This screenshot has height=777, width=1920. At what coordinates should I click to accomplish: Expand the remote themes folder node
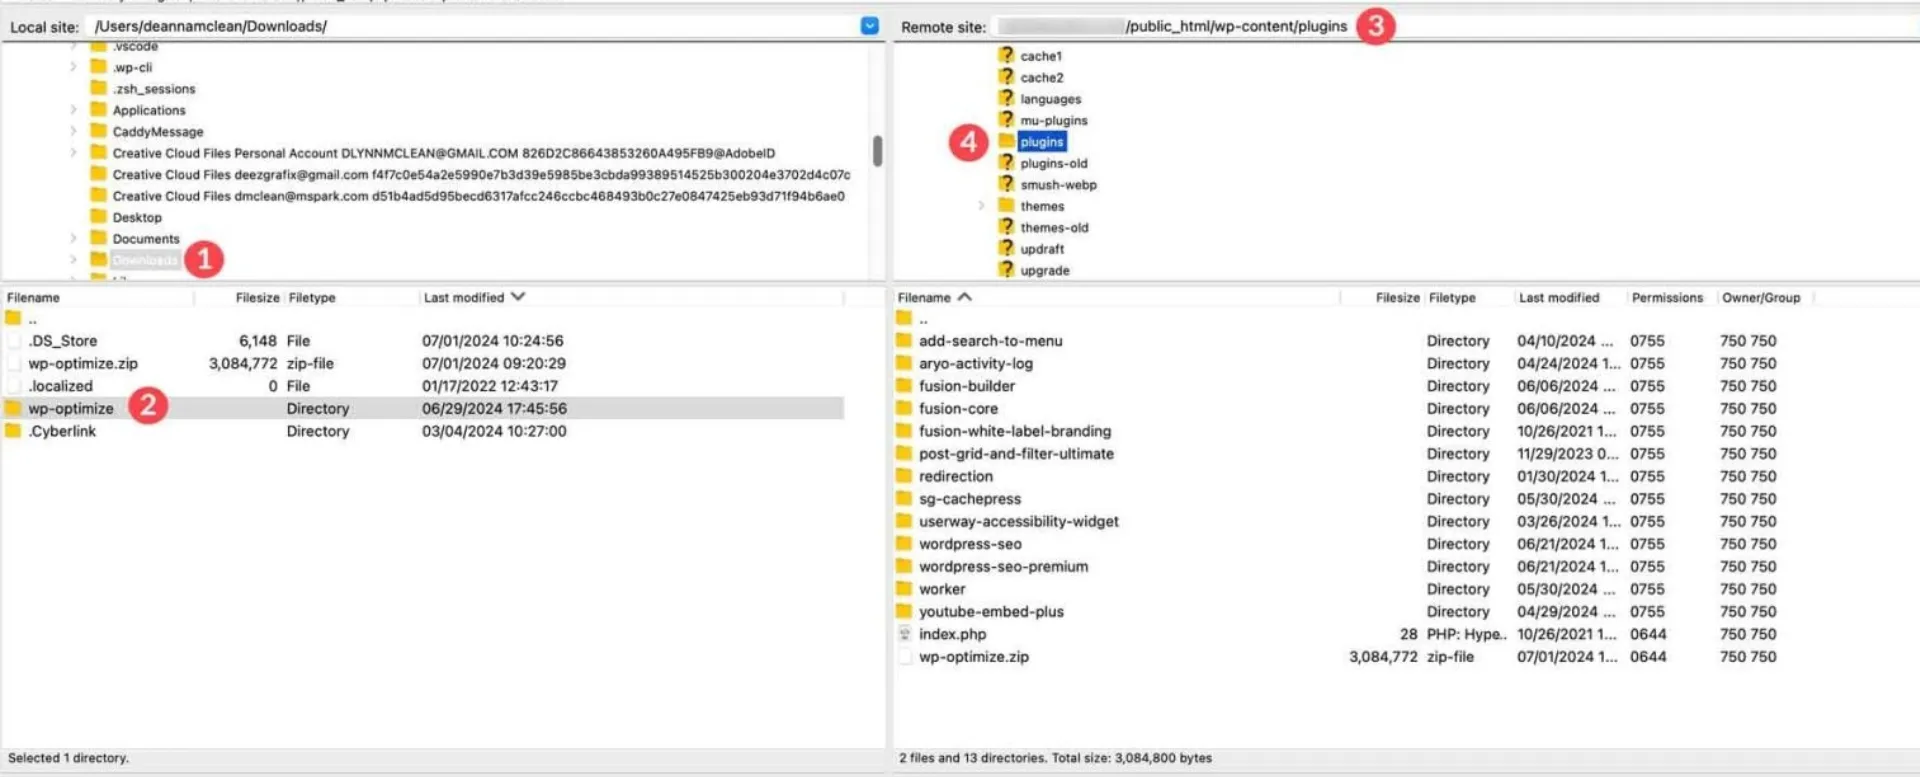(x=981, y=206)
